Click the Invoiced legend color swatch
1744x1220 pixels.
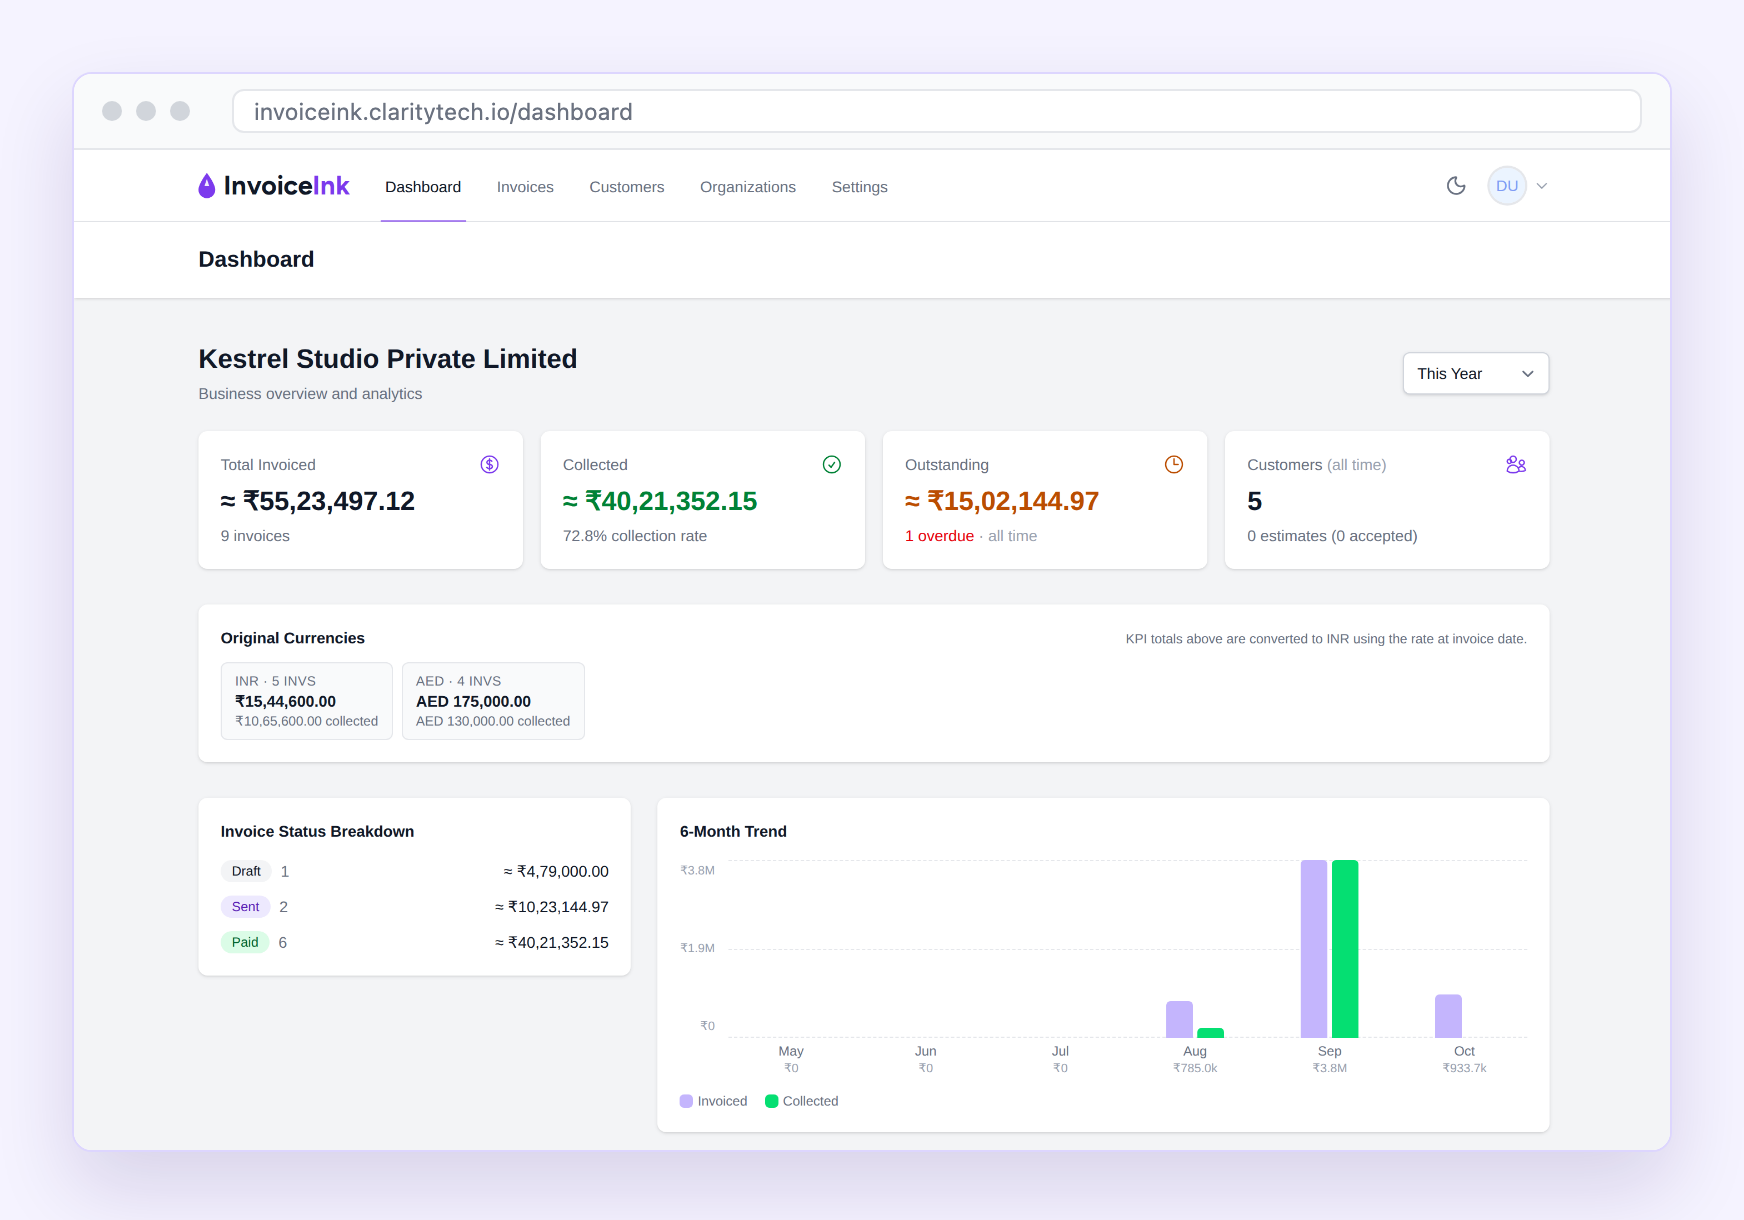point(686,1101)
